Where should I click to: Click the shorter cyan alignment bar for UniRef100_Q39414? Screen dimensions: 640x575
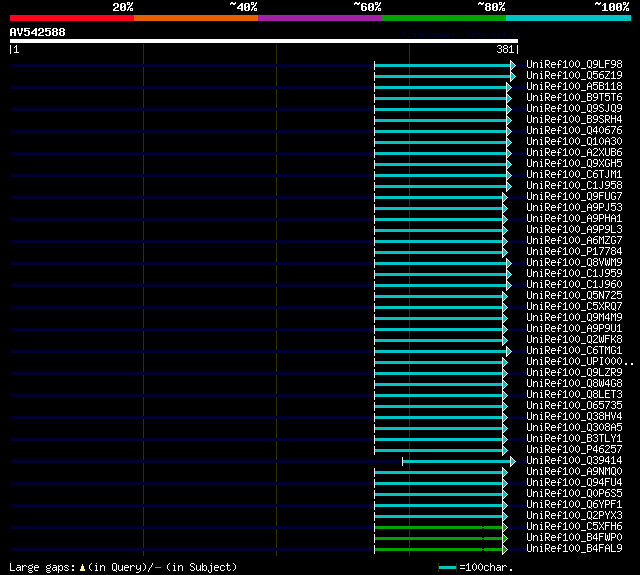click(x=457, y=462)
